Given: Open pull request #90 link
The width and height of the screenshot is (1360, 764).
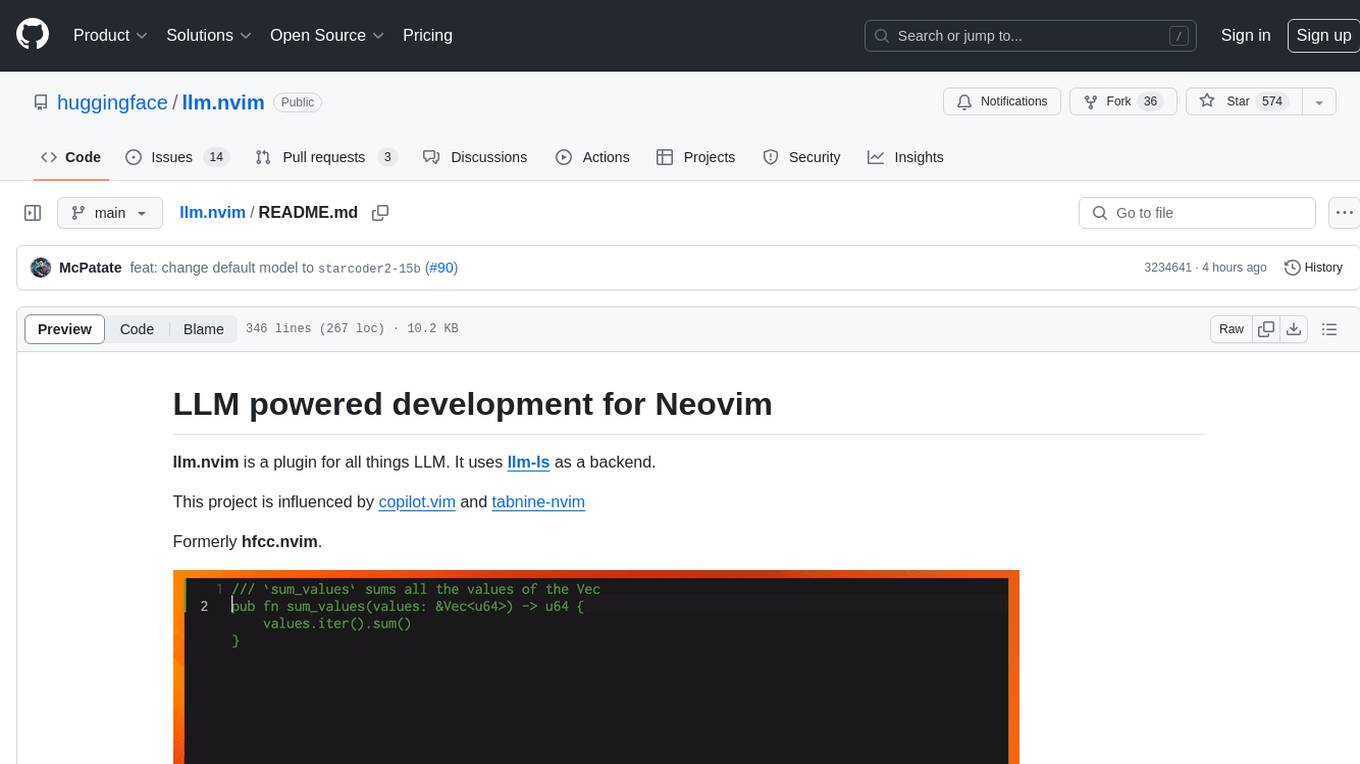Looking at the screenshot, I should pos(441,268).
